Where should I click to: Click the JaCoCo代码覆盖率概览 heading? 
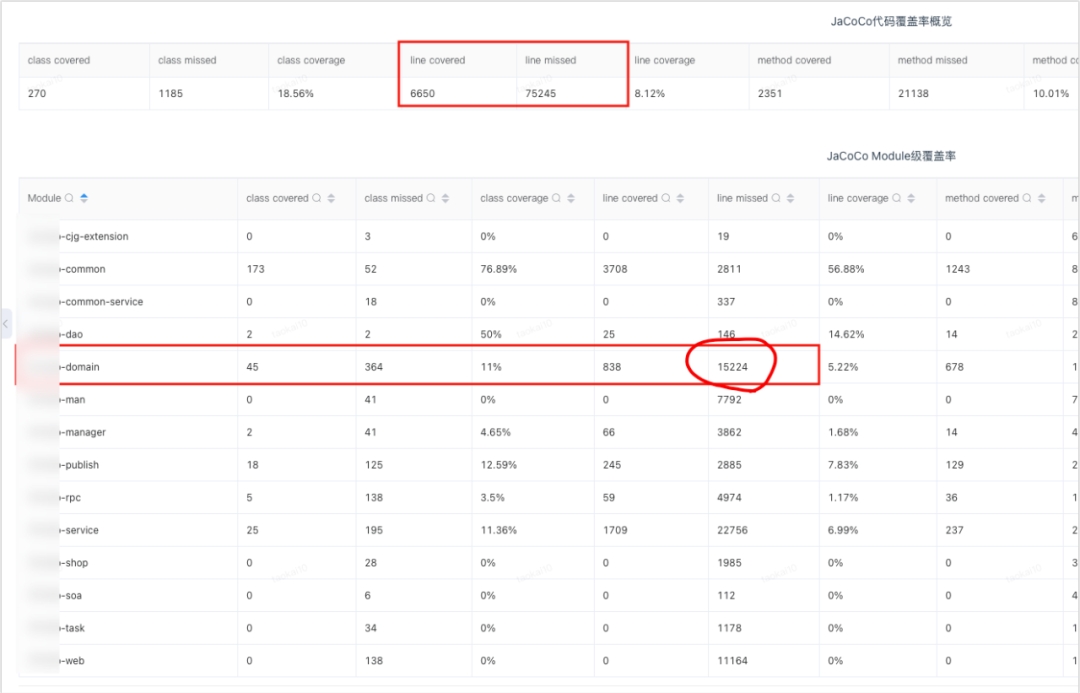[891, 21]
